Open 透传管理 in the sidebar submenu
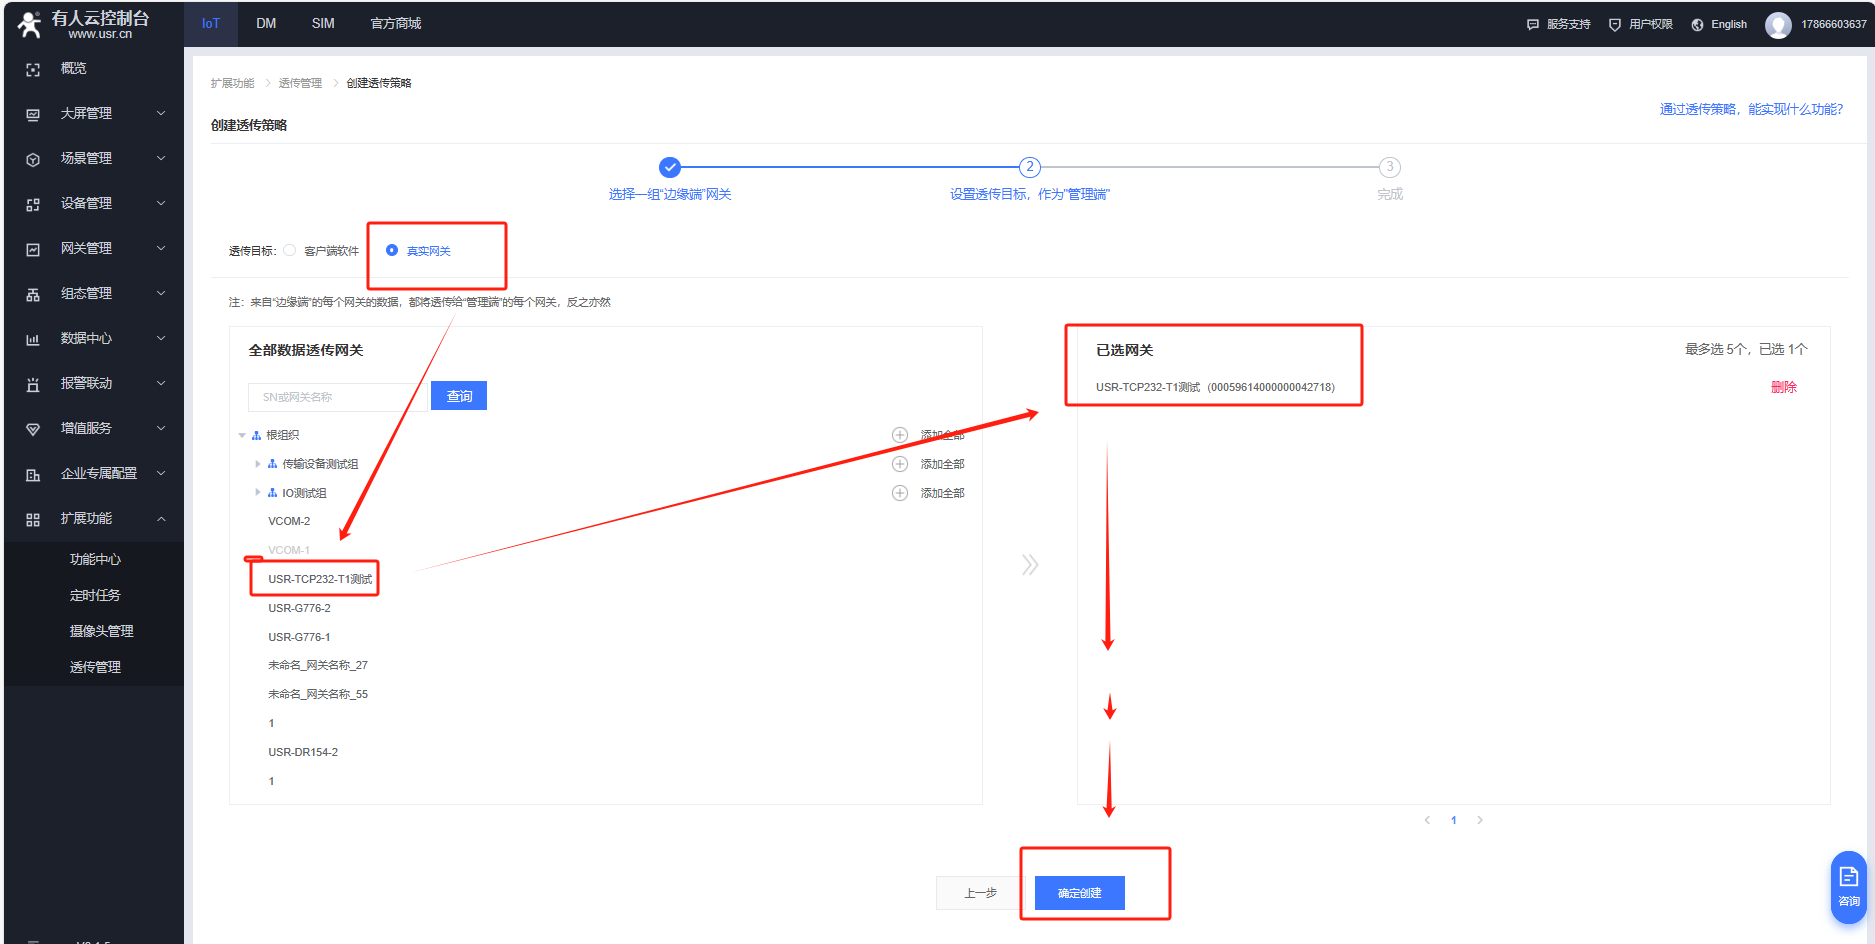 pos(95,667)
